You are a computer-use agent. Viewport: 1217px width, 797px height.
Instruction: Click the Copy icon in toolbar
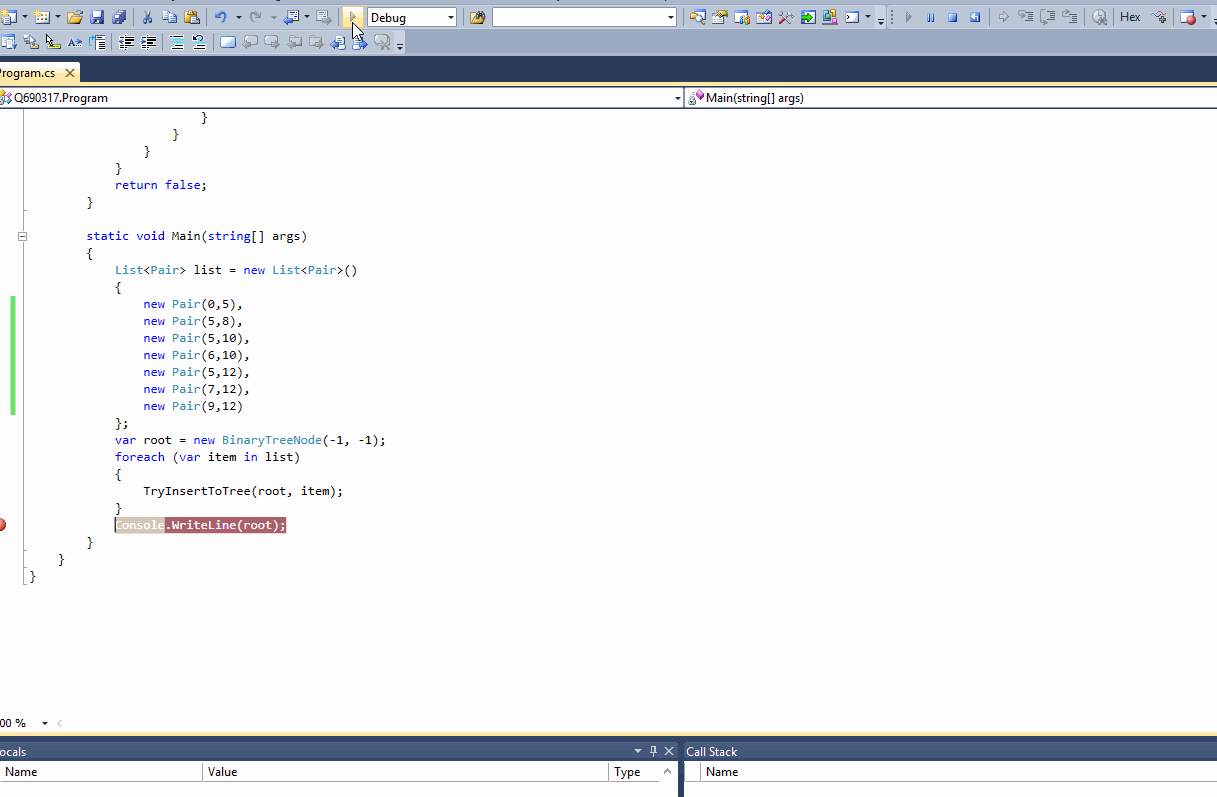click(169, 17)
